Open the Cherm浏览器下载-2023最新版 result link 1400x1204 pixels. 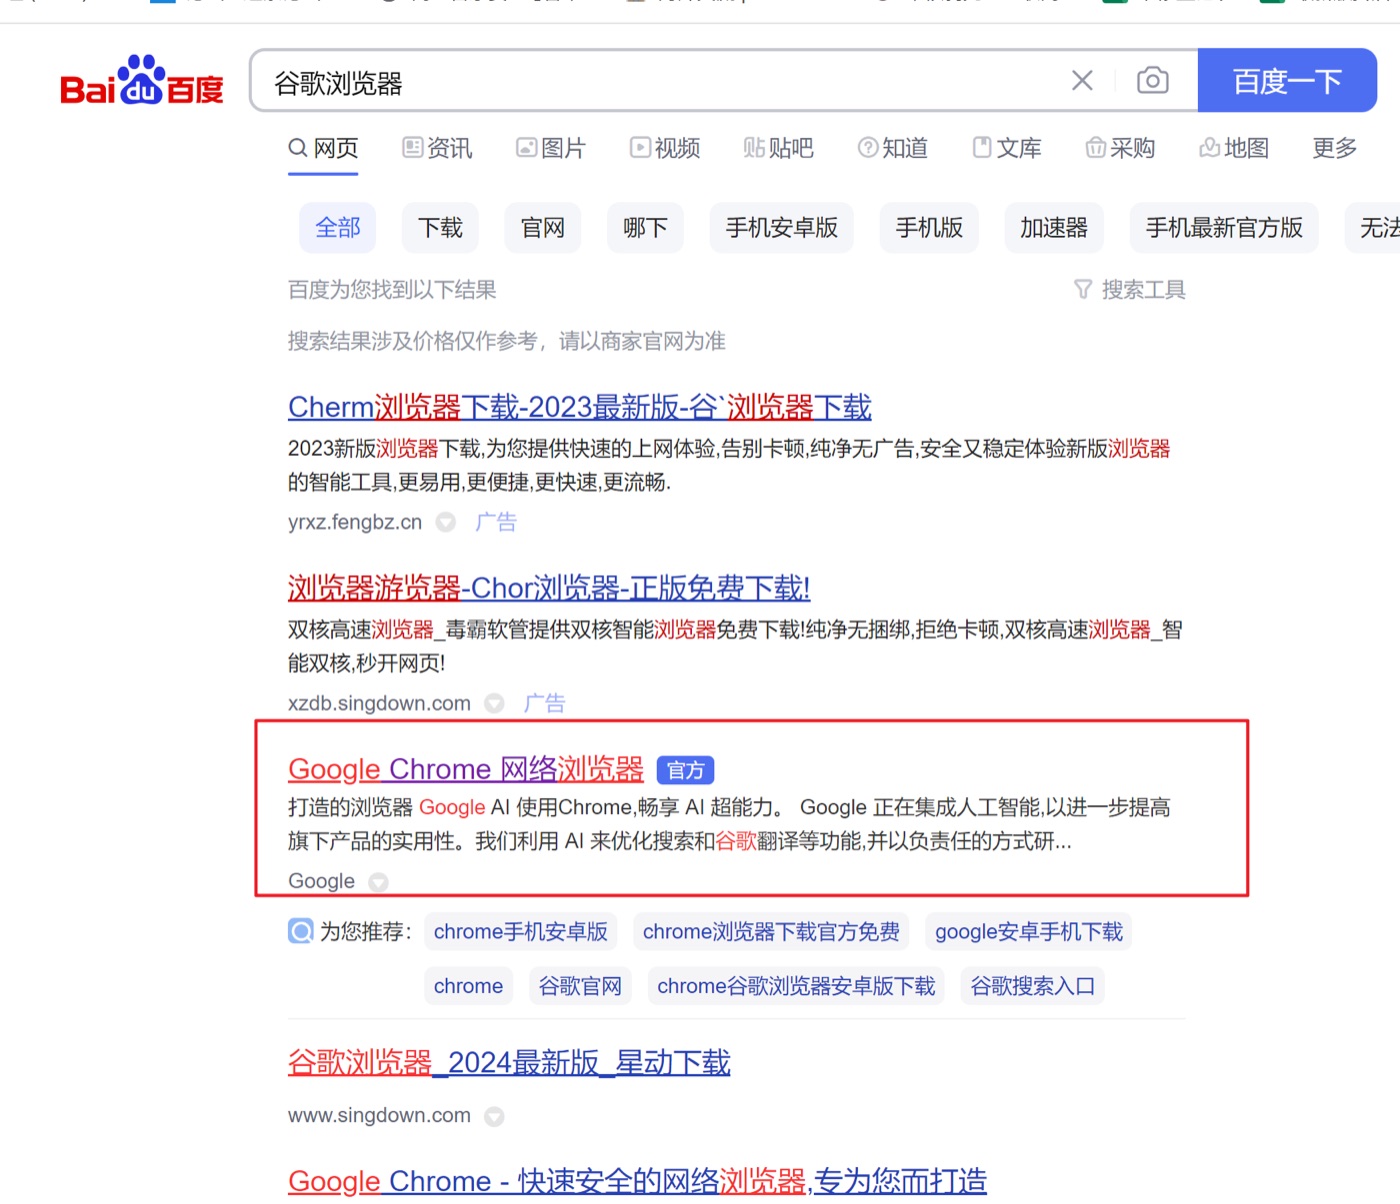pyautogui.click(x=580, y=407)
